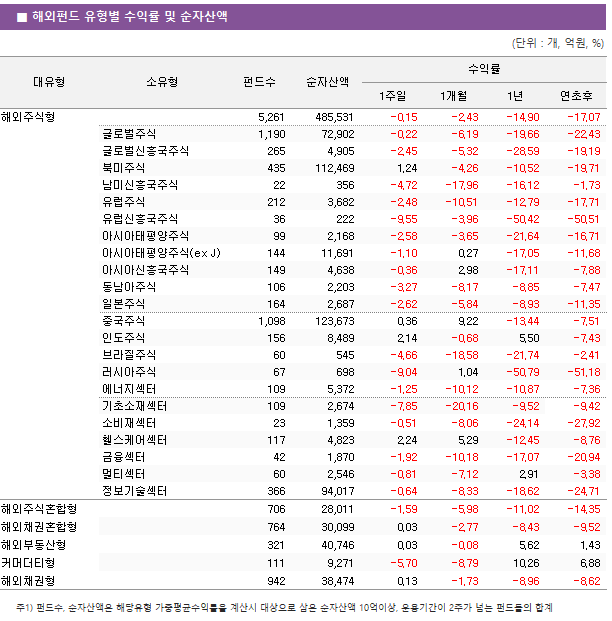Select the '일본주식' row label

(x=124, y=304)
